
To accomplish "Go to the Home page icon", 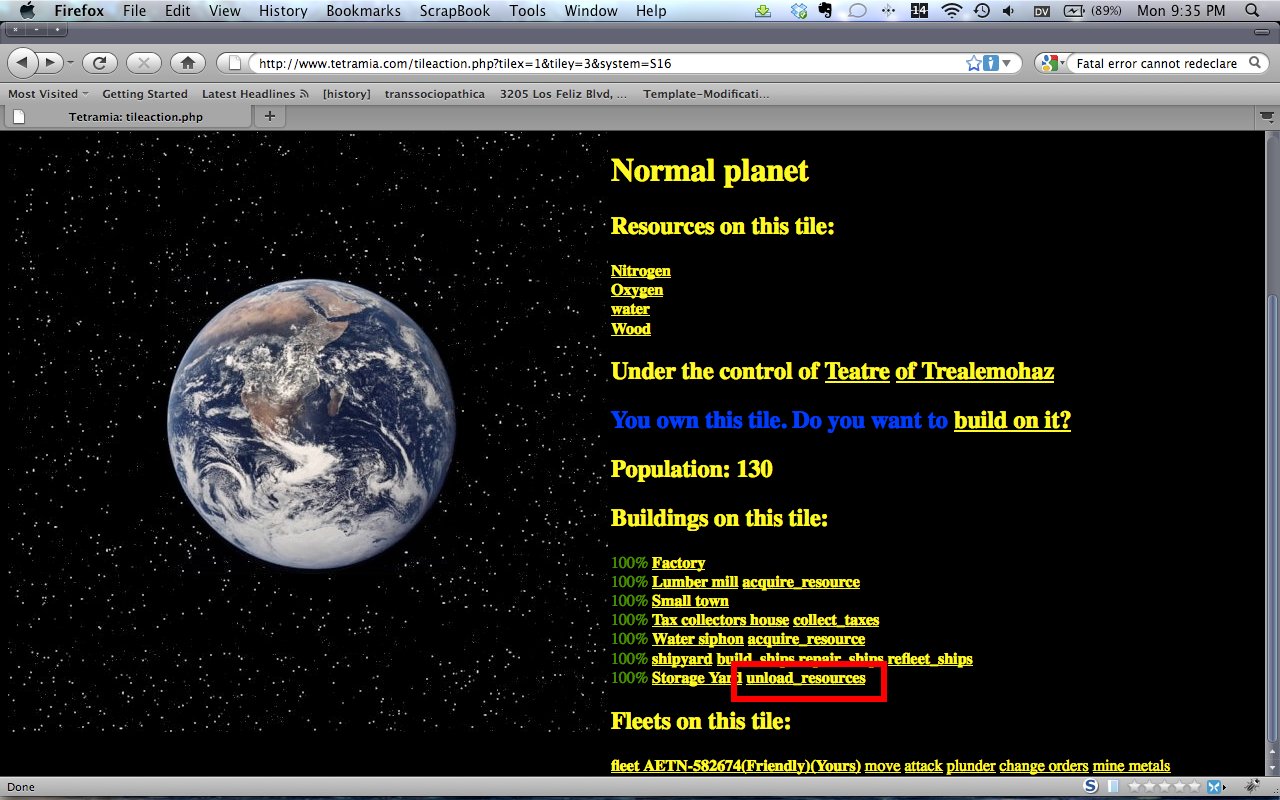I will [x=187, y=63].
